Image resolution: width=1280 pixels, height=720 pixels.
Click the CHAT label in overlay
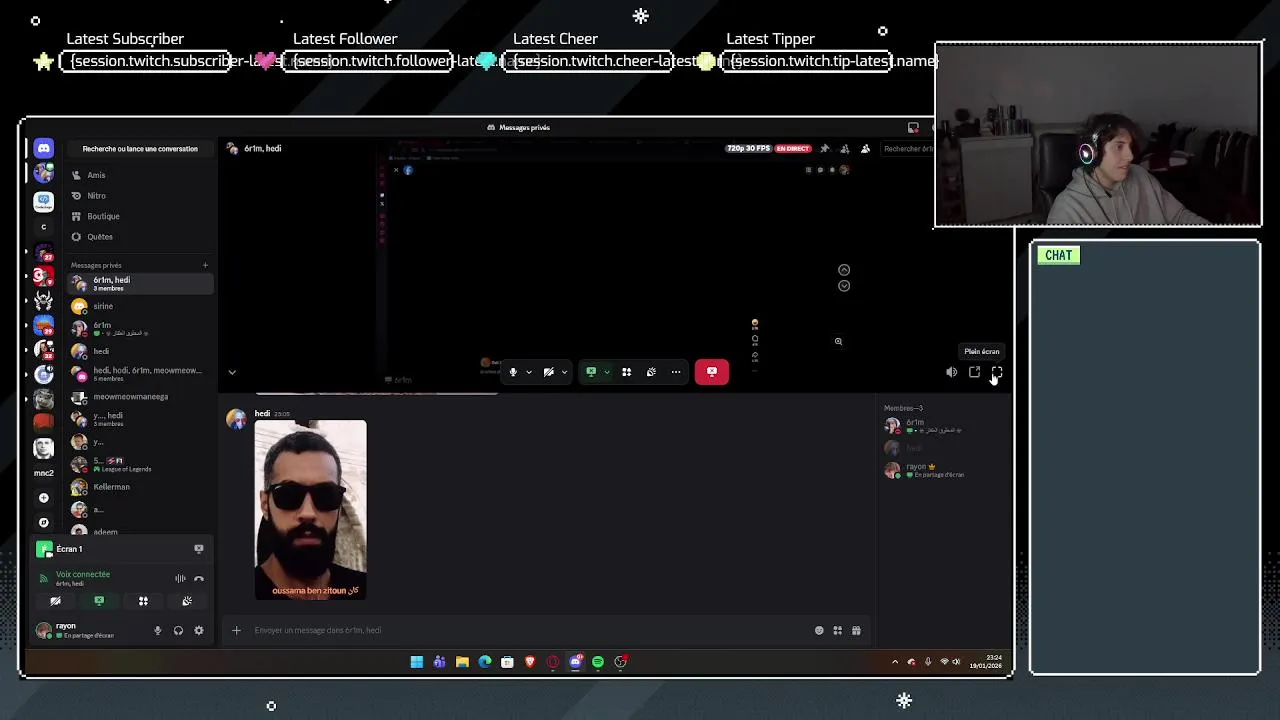pos(1058,255)
